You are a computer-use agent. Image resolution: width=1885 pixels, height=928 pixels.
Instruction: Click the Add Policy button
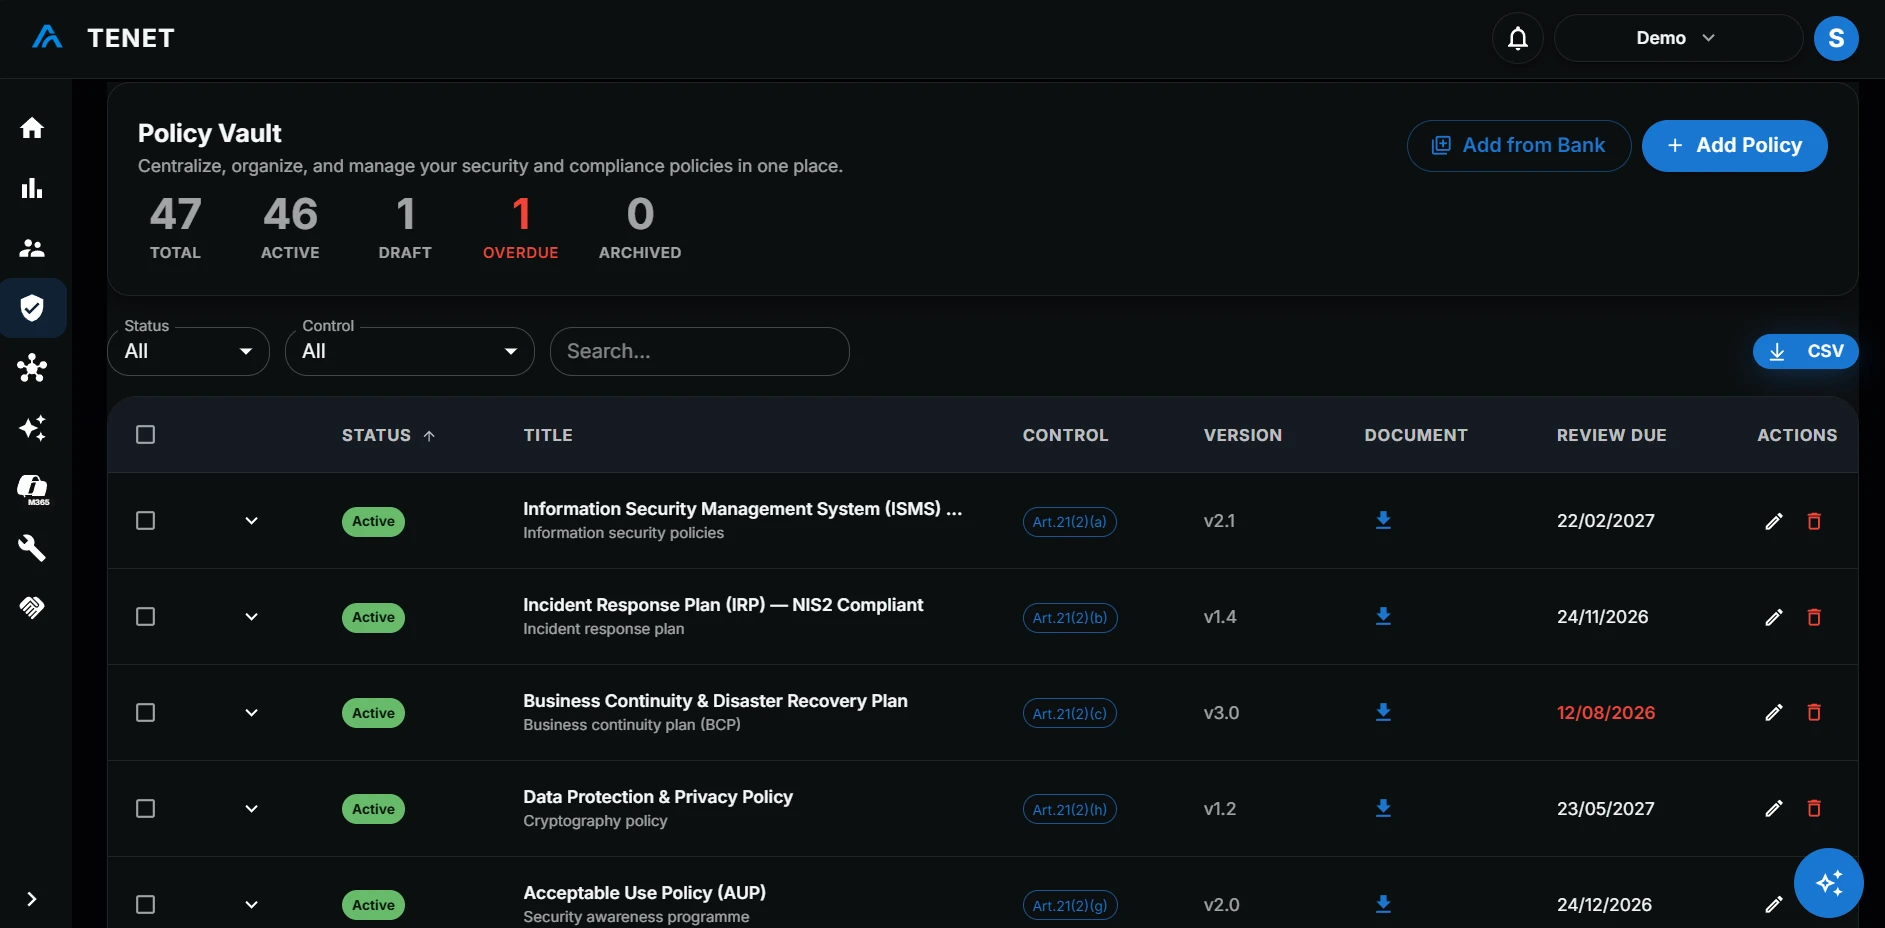coord(1735,146)
